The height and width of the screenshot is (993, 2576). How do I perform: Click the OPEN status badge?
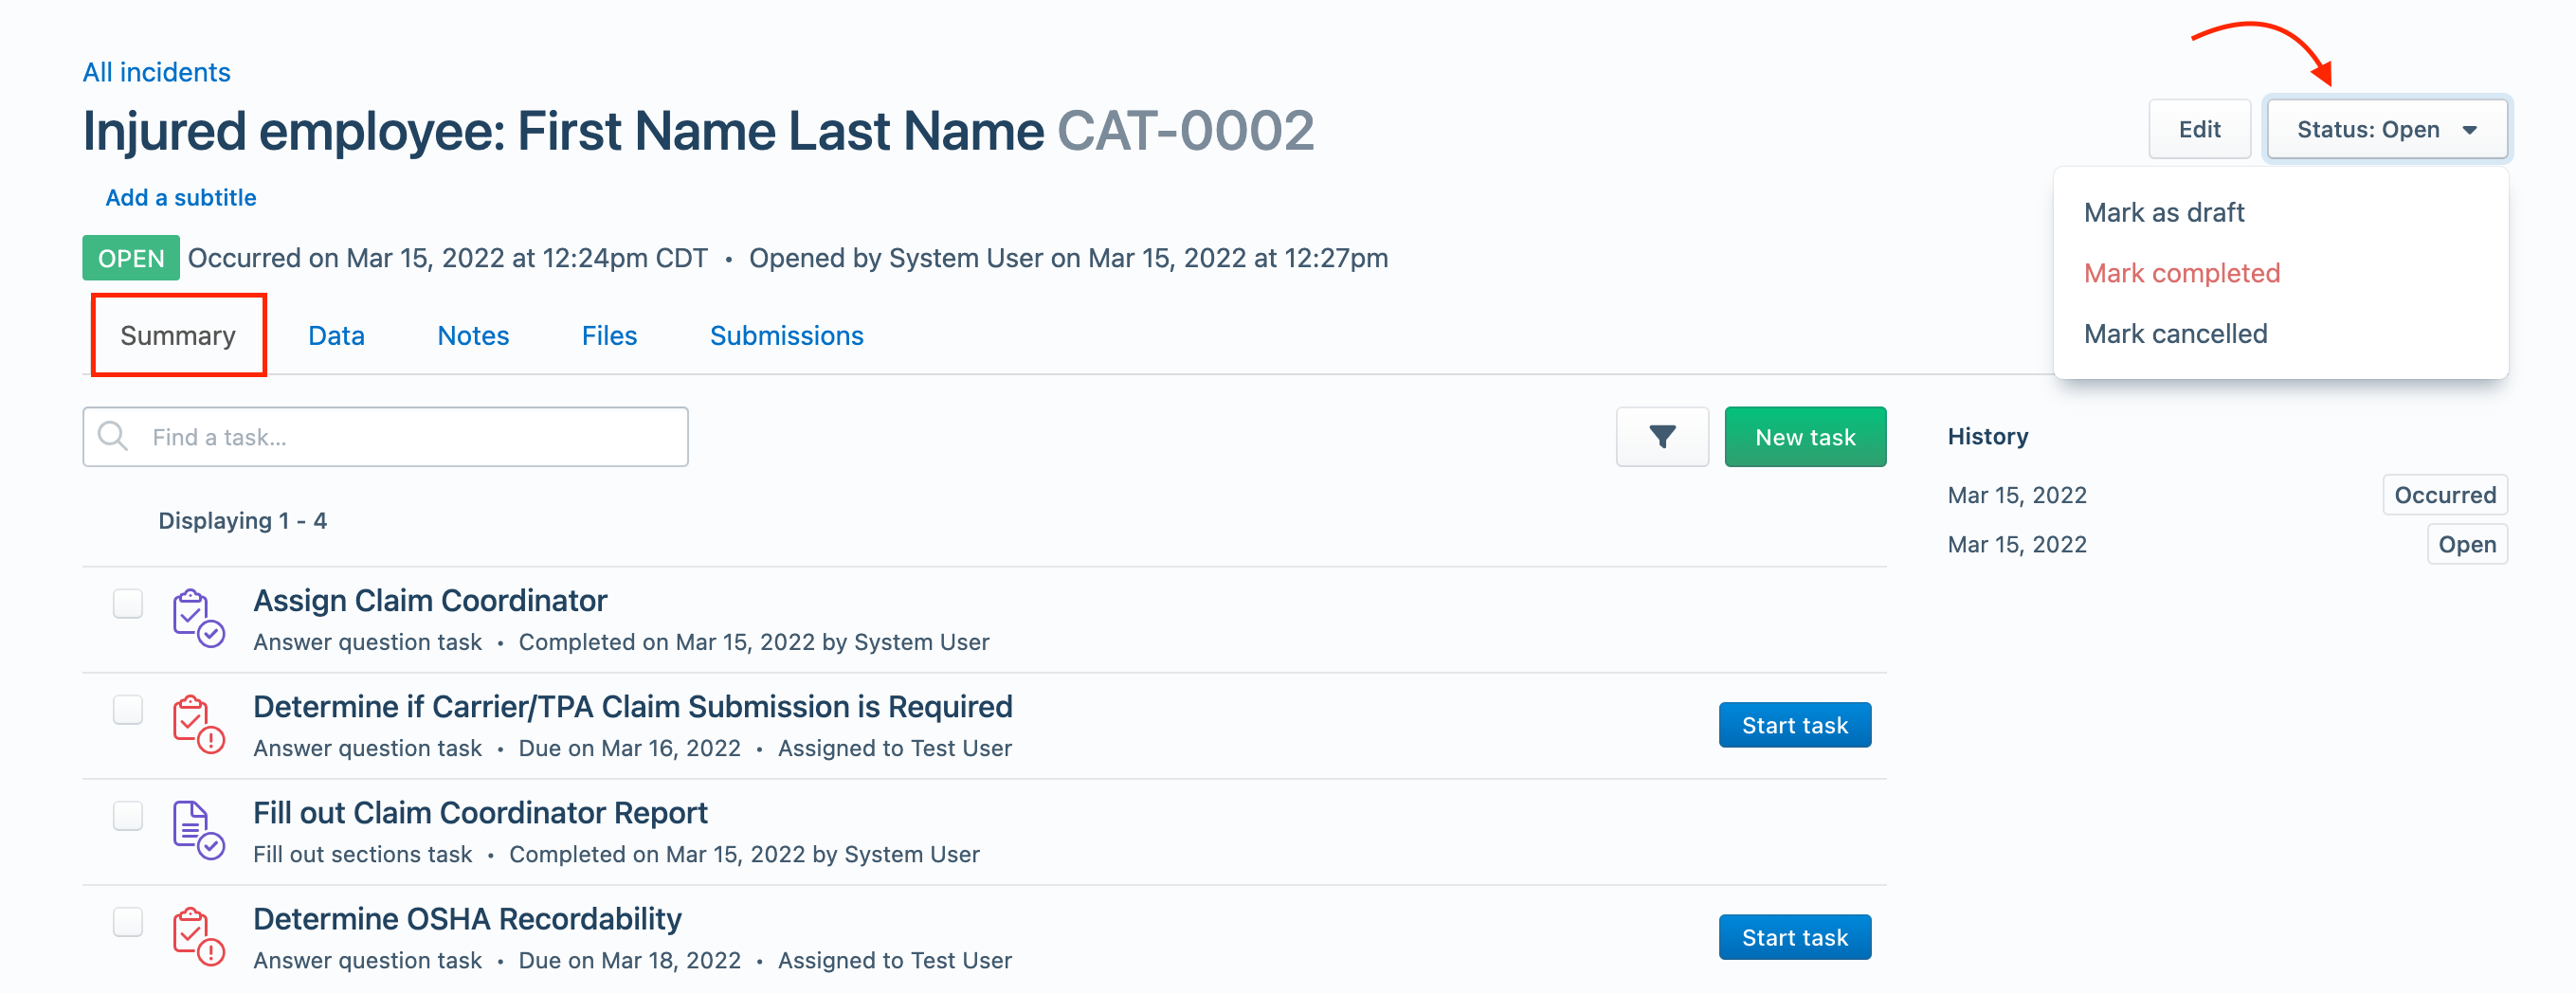pyautogui.click(x=131, y=258)
